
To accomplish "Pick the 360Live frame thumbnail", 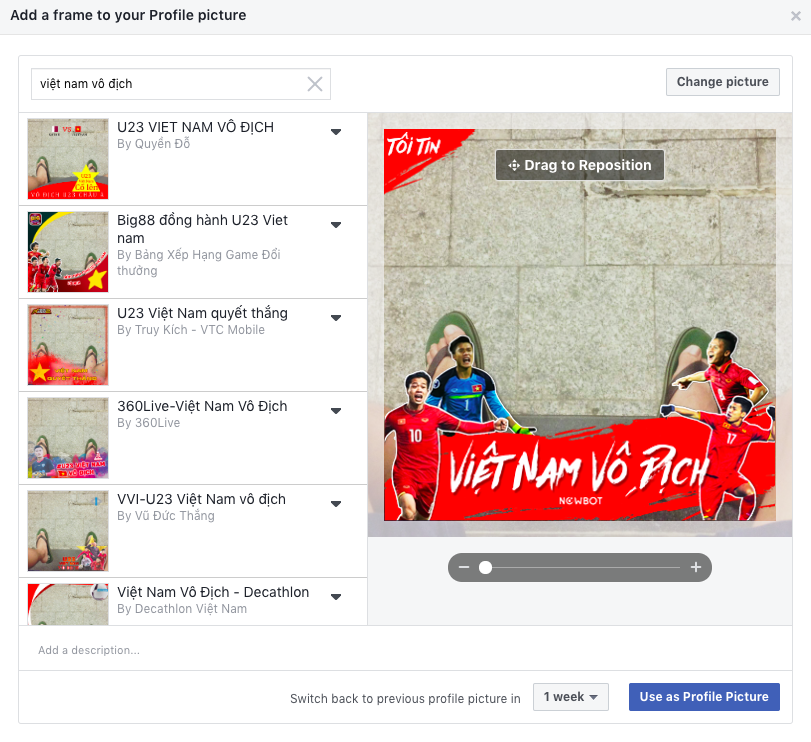I will point(68,438).
